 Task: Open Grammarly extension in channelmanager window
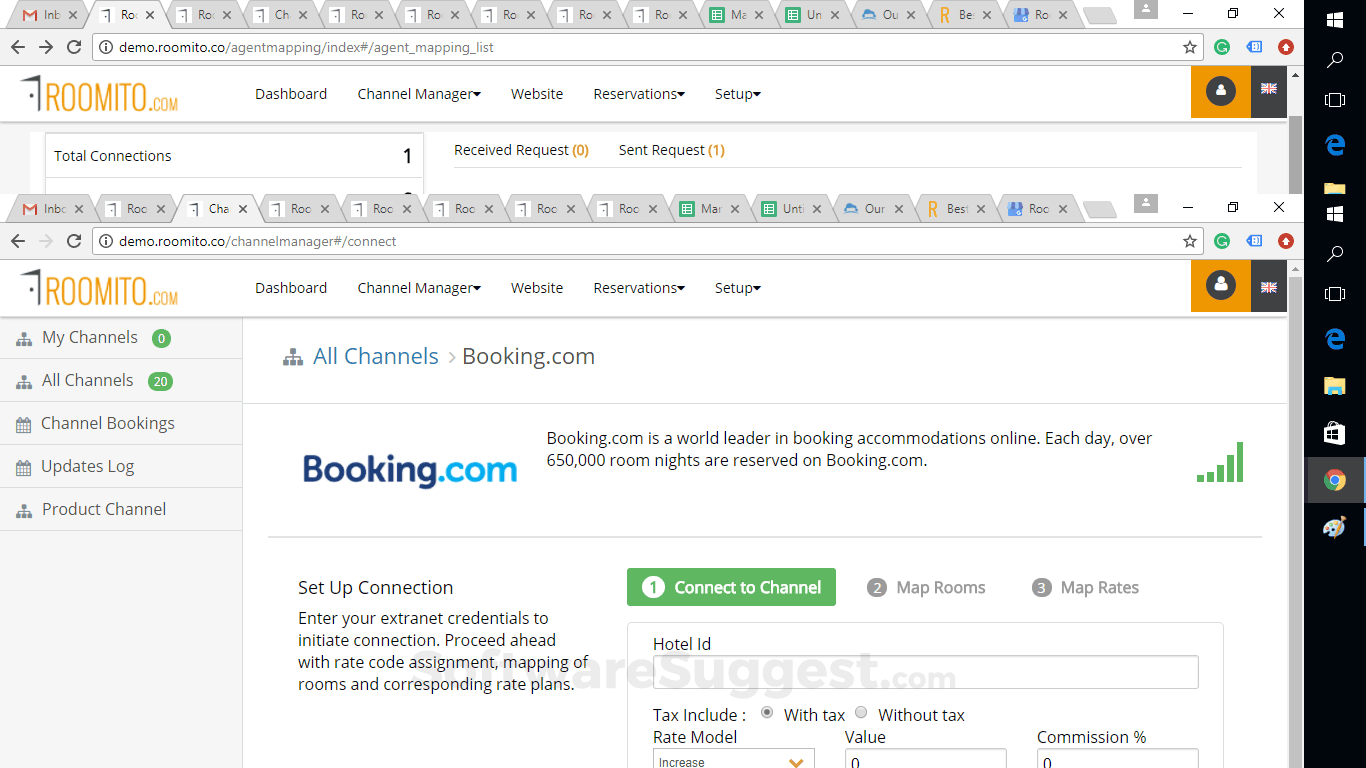(x=1222, y=241)
